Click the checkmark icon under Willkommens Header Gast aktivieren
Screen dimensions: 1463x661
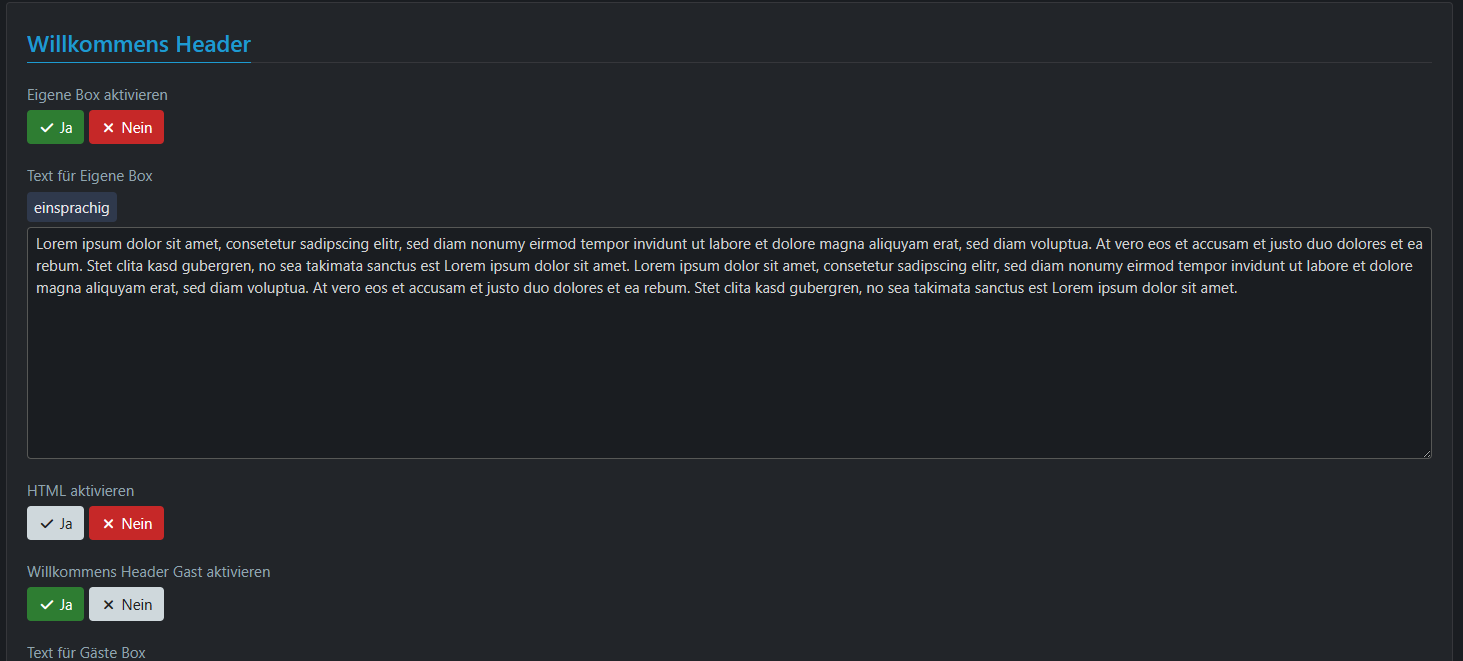[46, 605]
